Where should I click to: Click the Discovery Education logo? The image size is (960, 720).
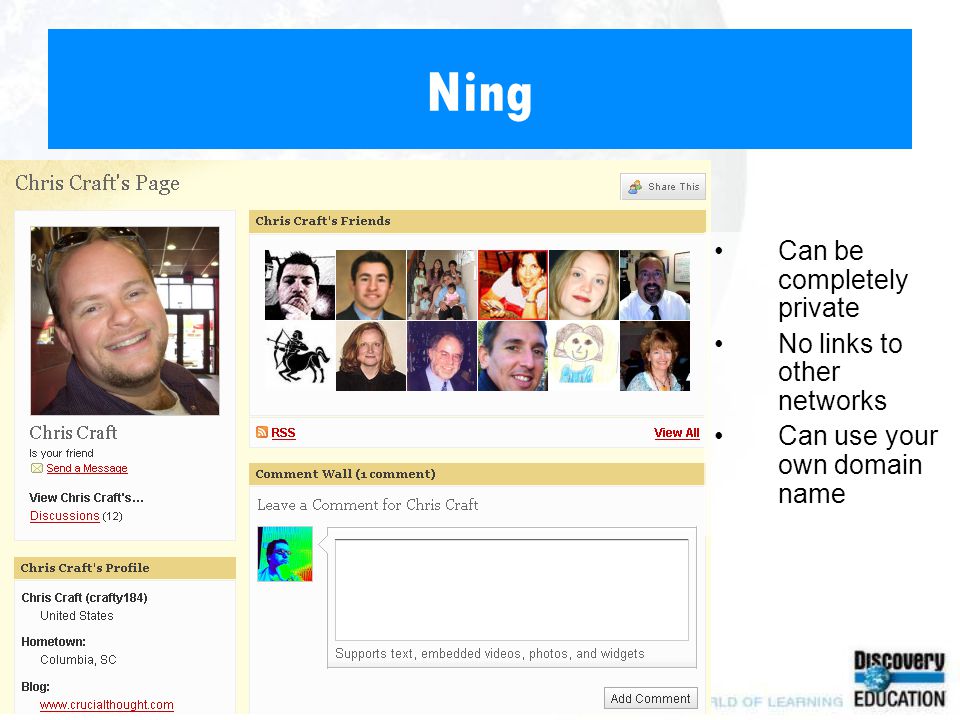point(899,679)
